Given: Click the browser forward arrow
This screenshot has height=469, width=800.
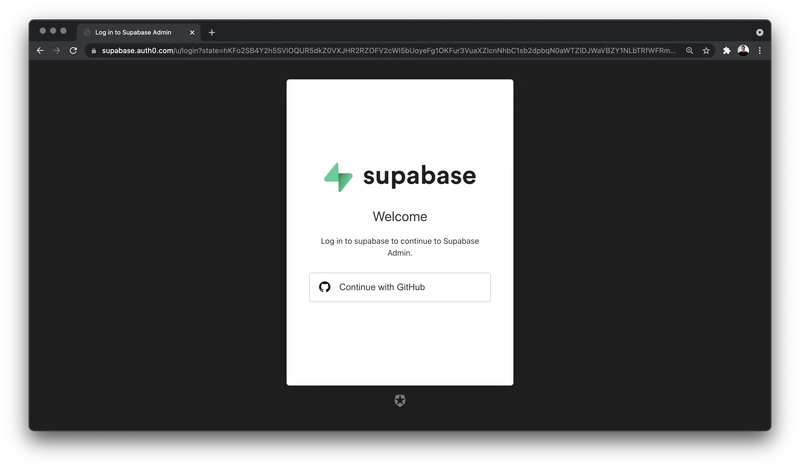Looking at the screenshot, I should pos(57,51).
